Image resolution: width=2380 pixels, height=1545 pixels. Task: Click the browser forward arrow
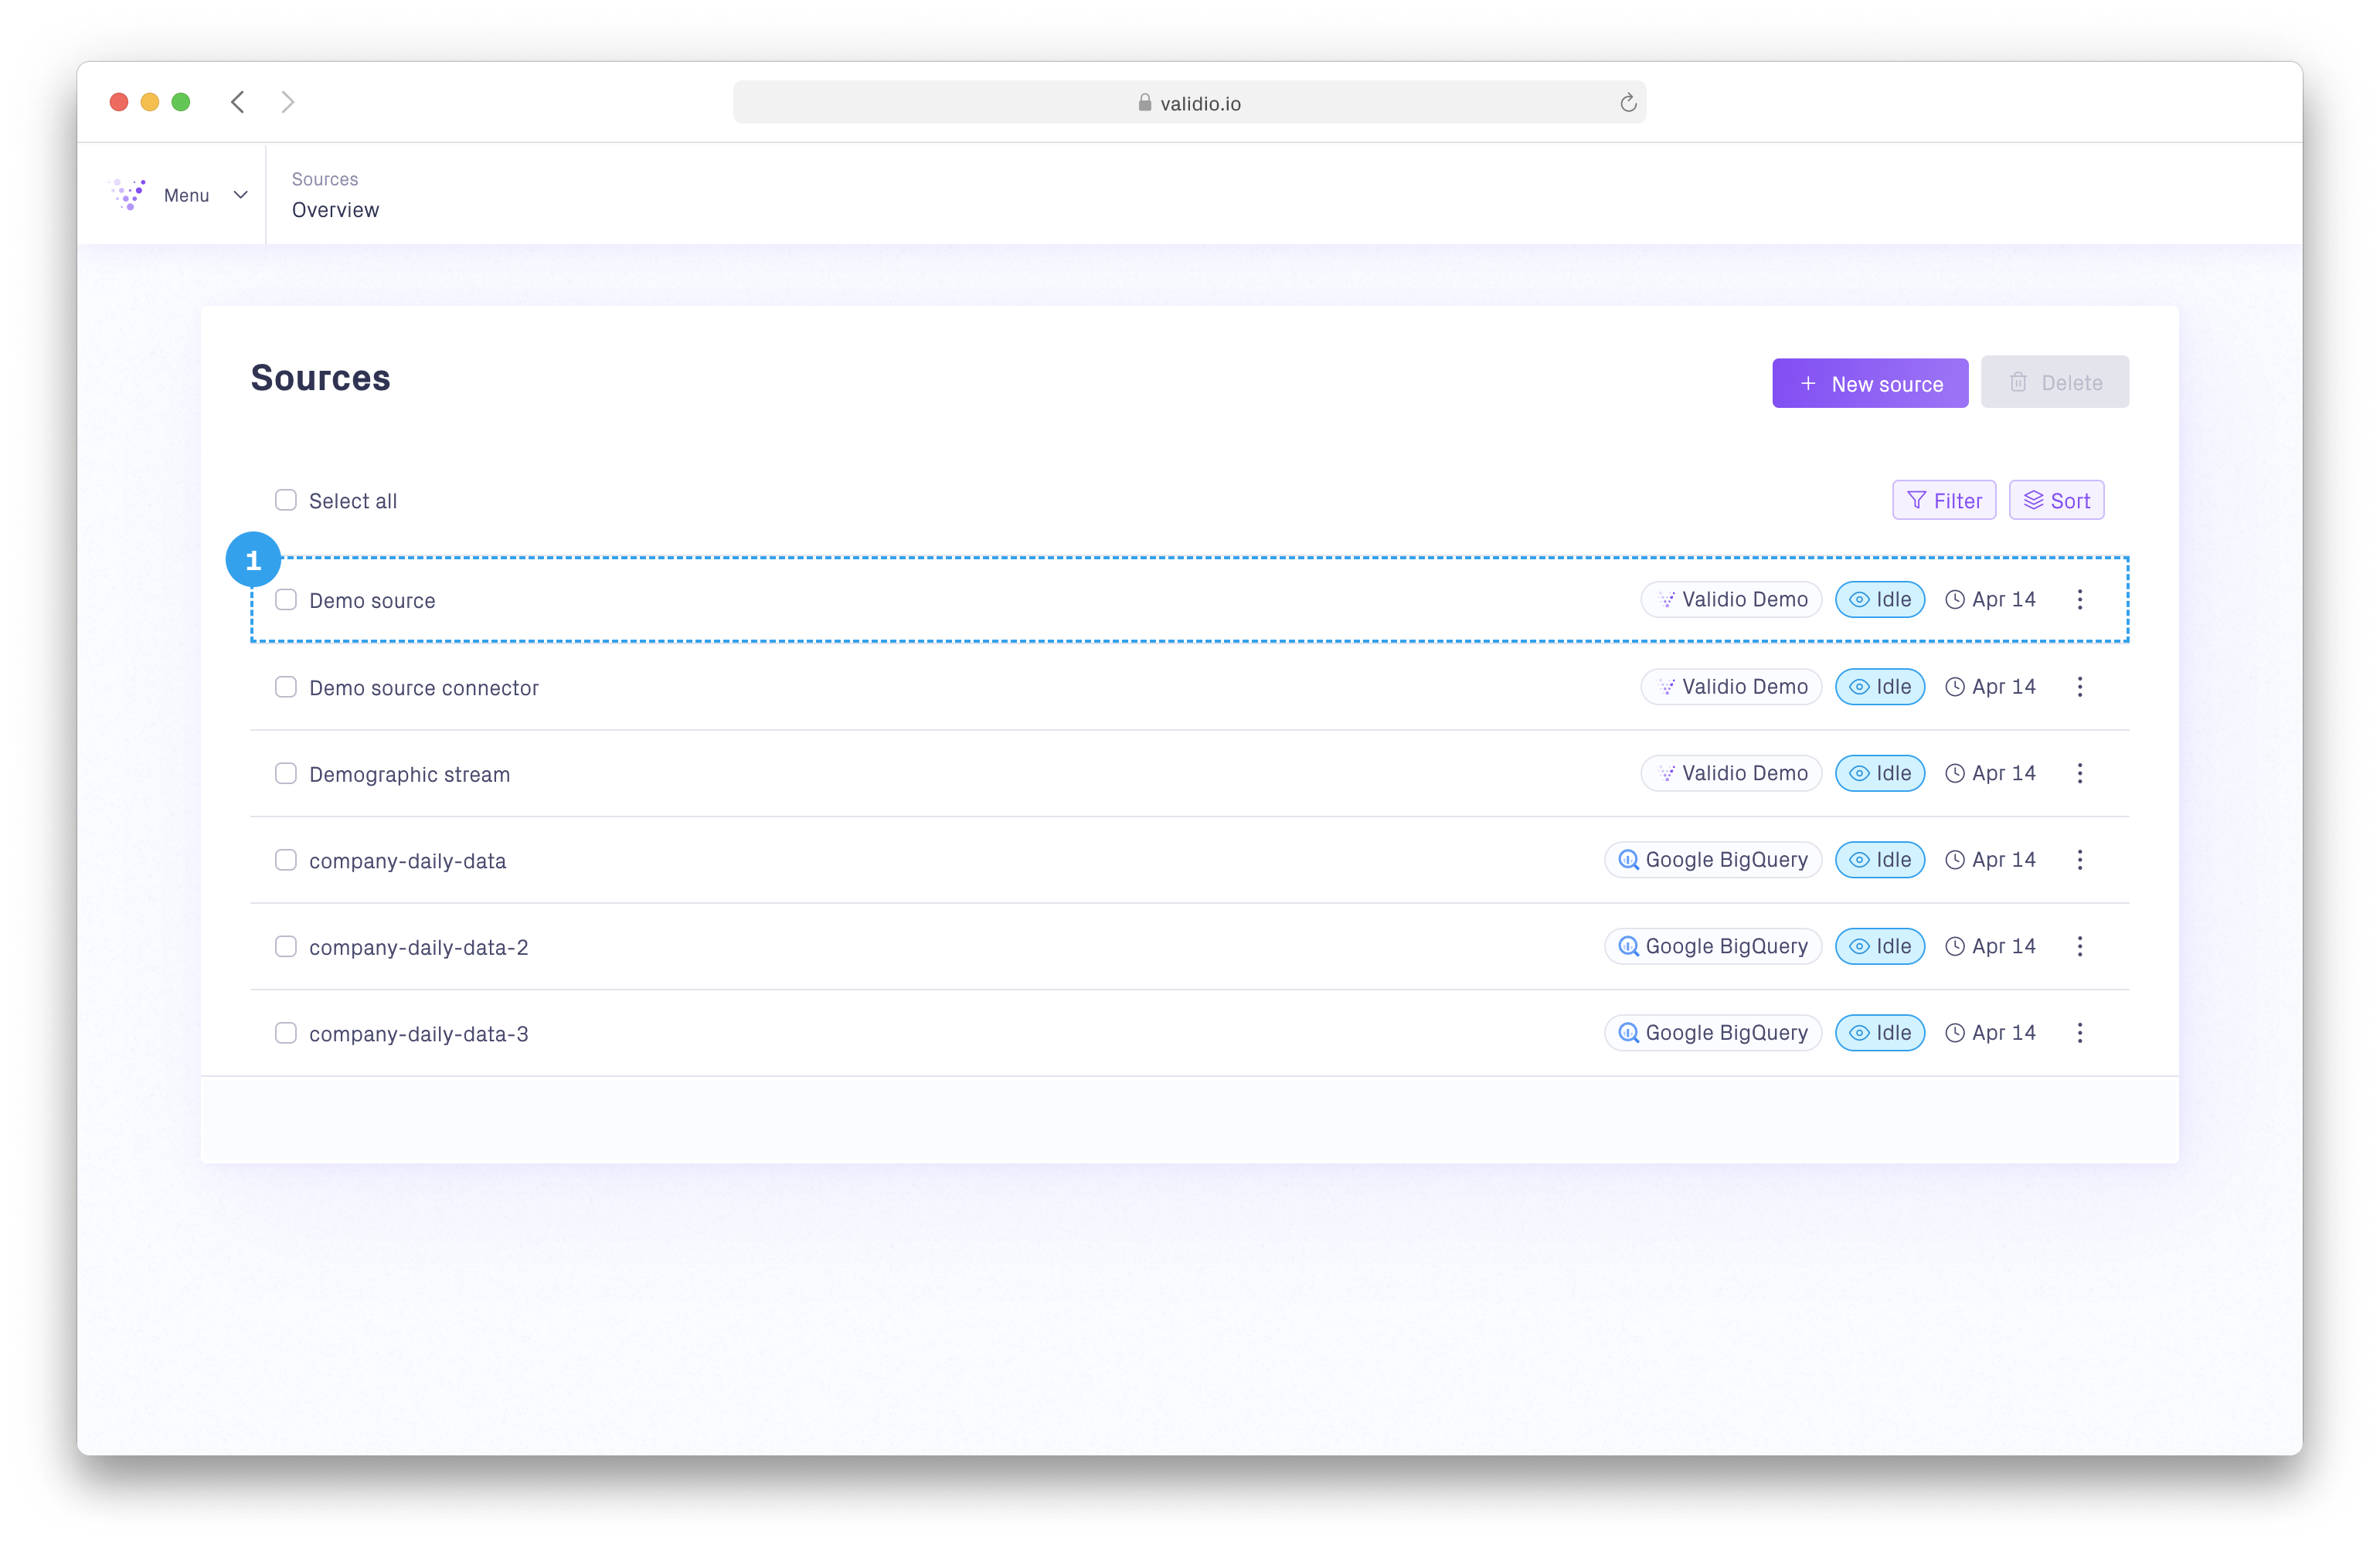coord(288,102)
